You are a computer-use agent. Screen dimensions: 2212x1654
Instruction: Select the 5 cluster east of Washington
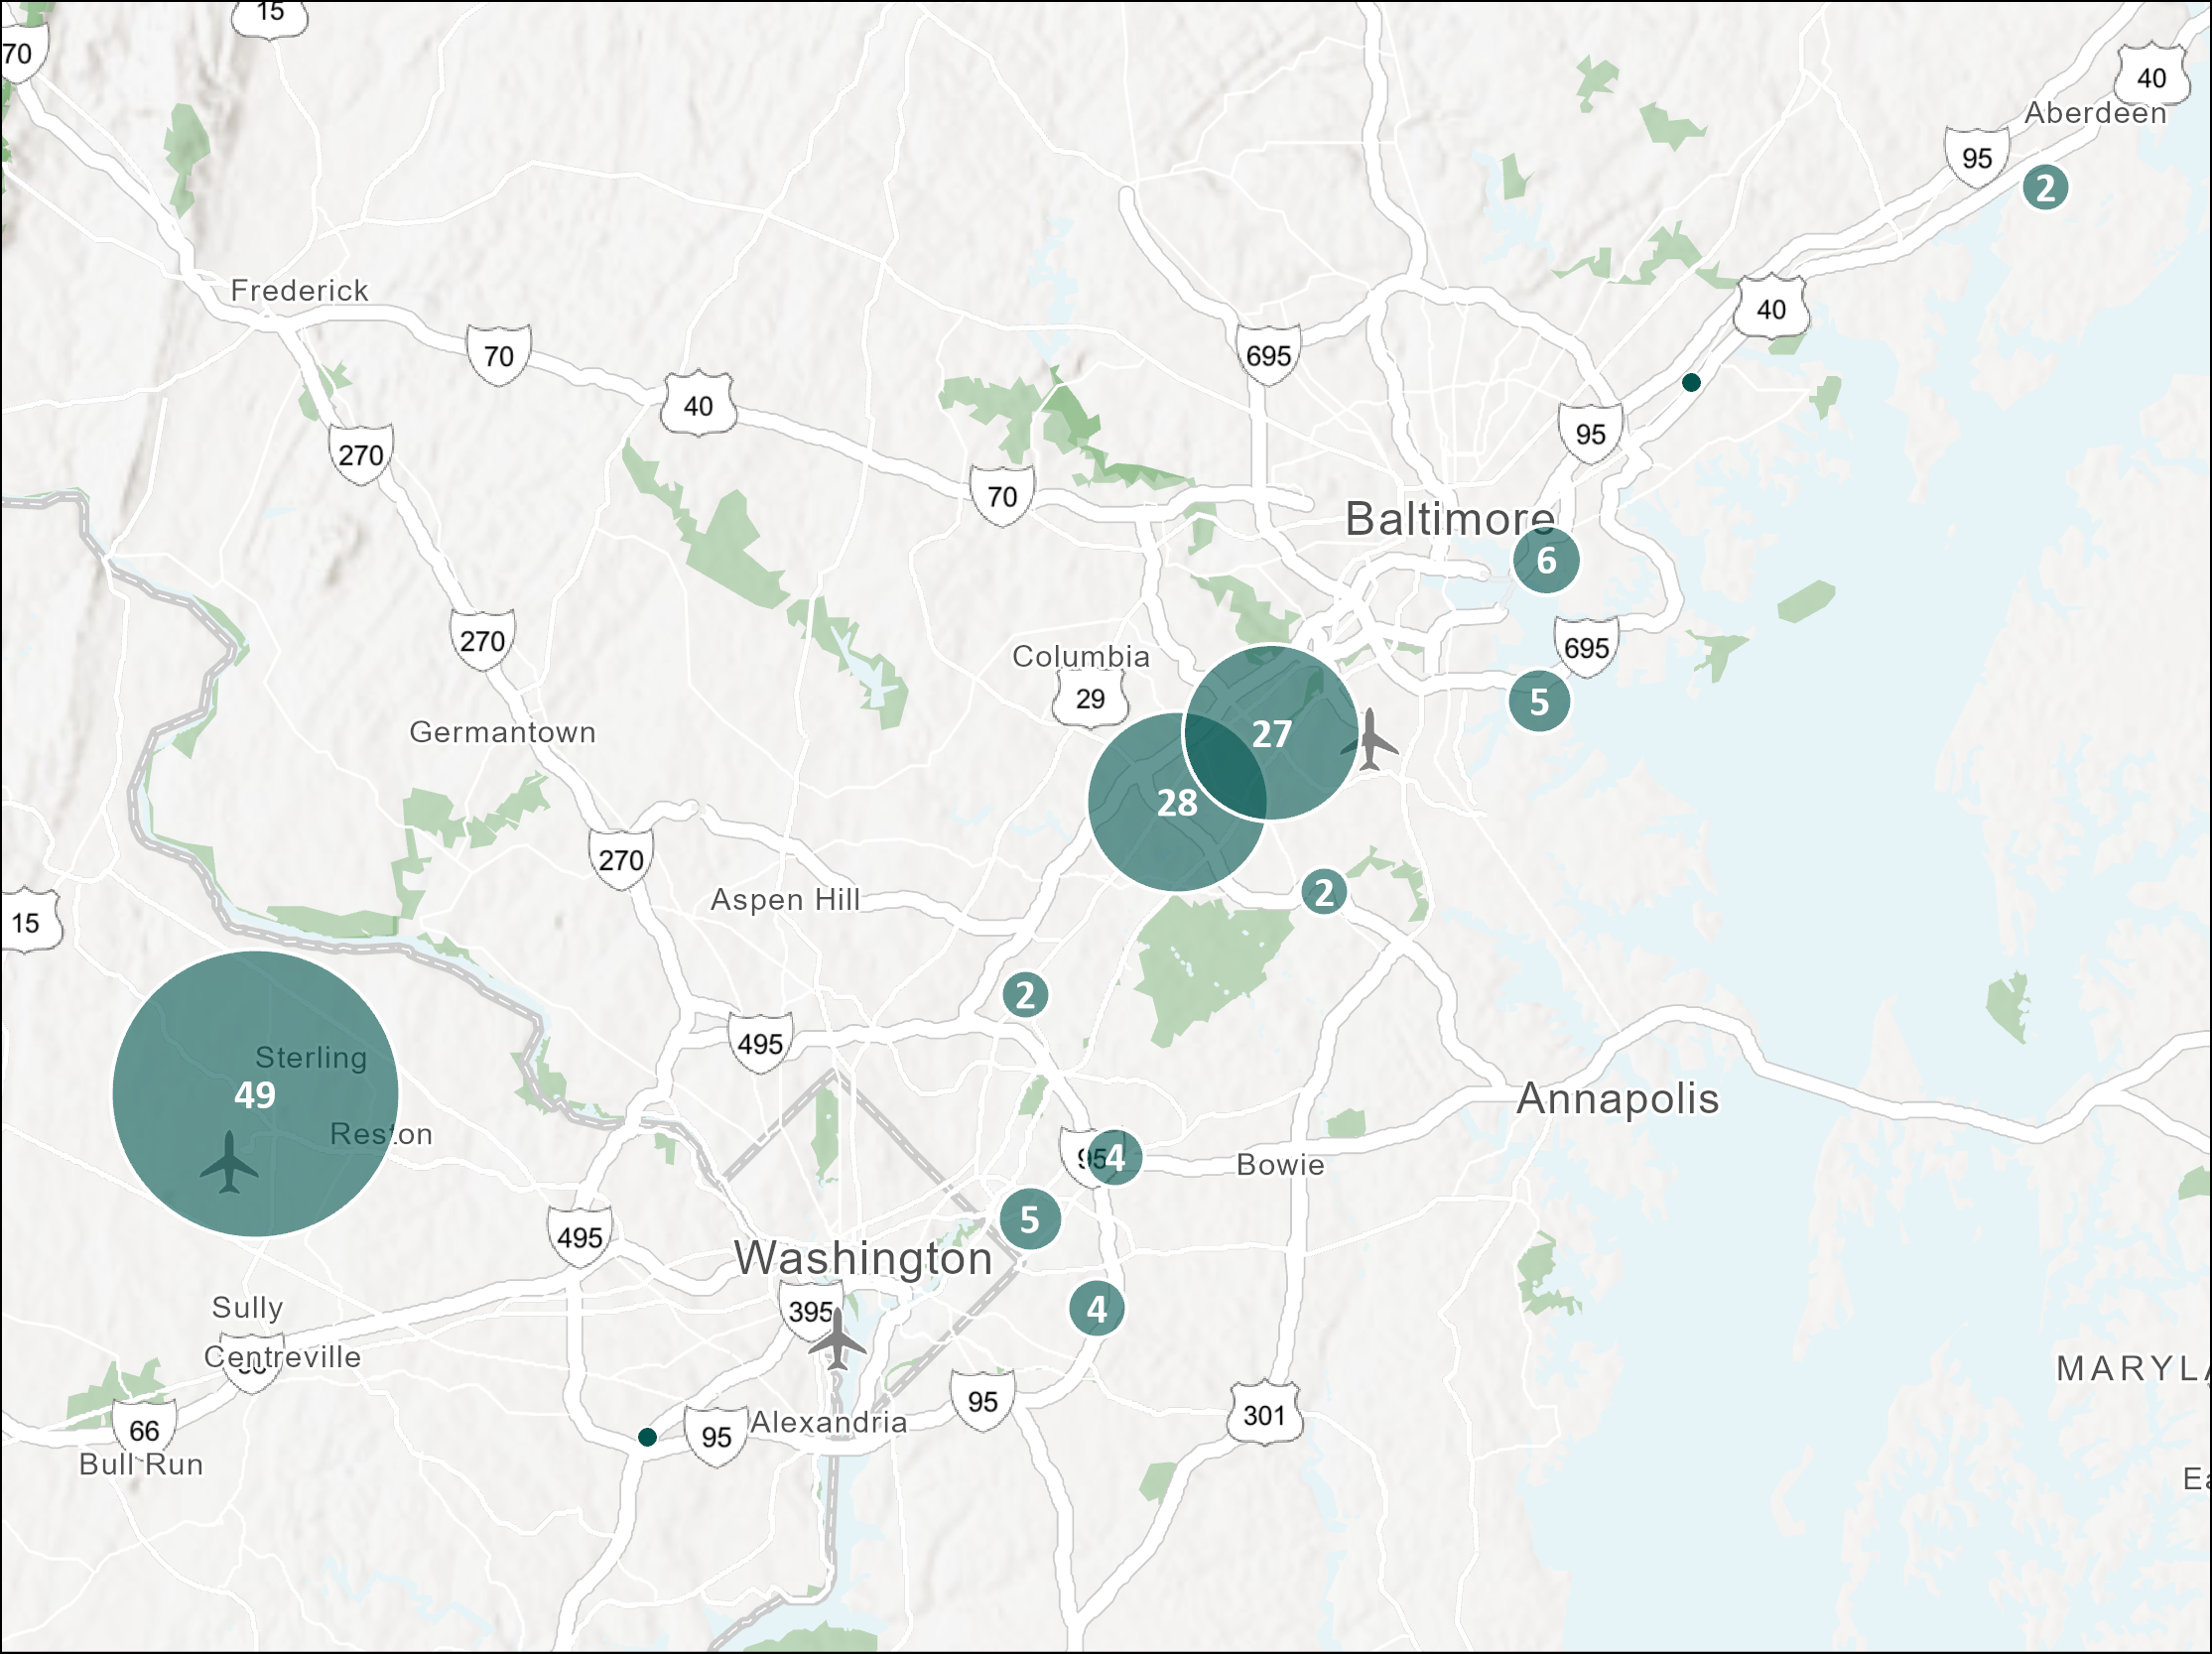pos(1029,1219)
